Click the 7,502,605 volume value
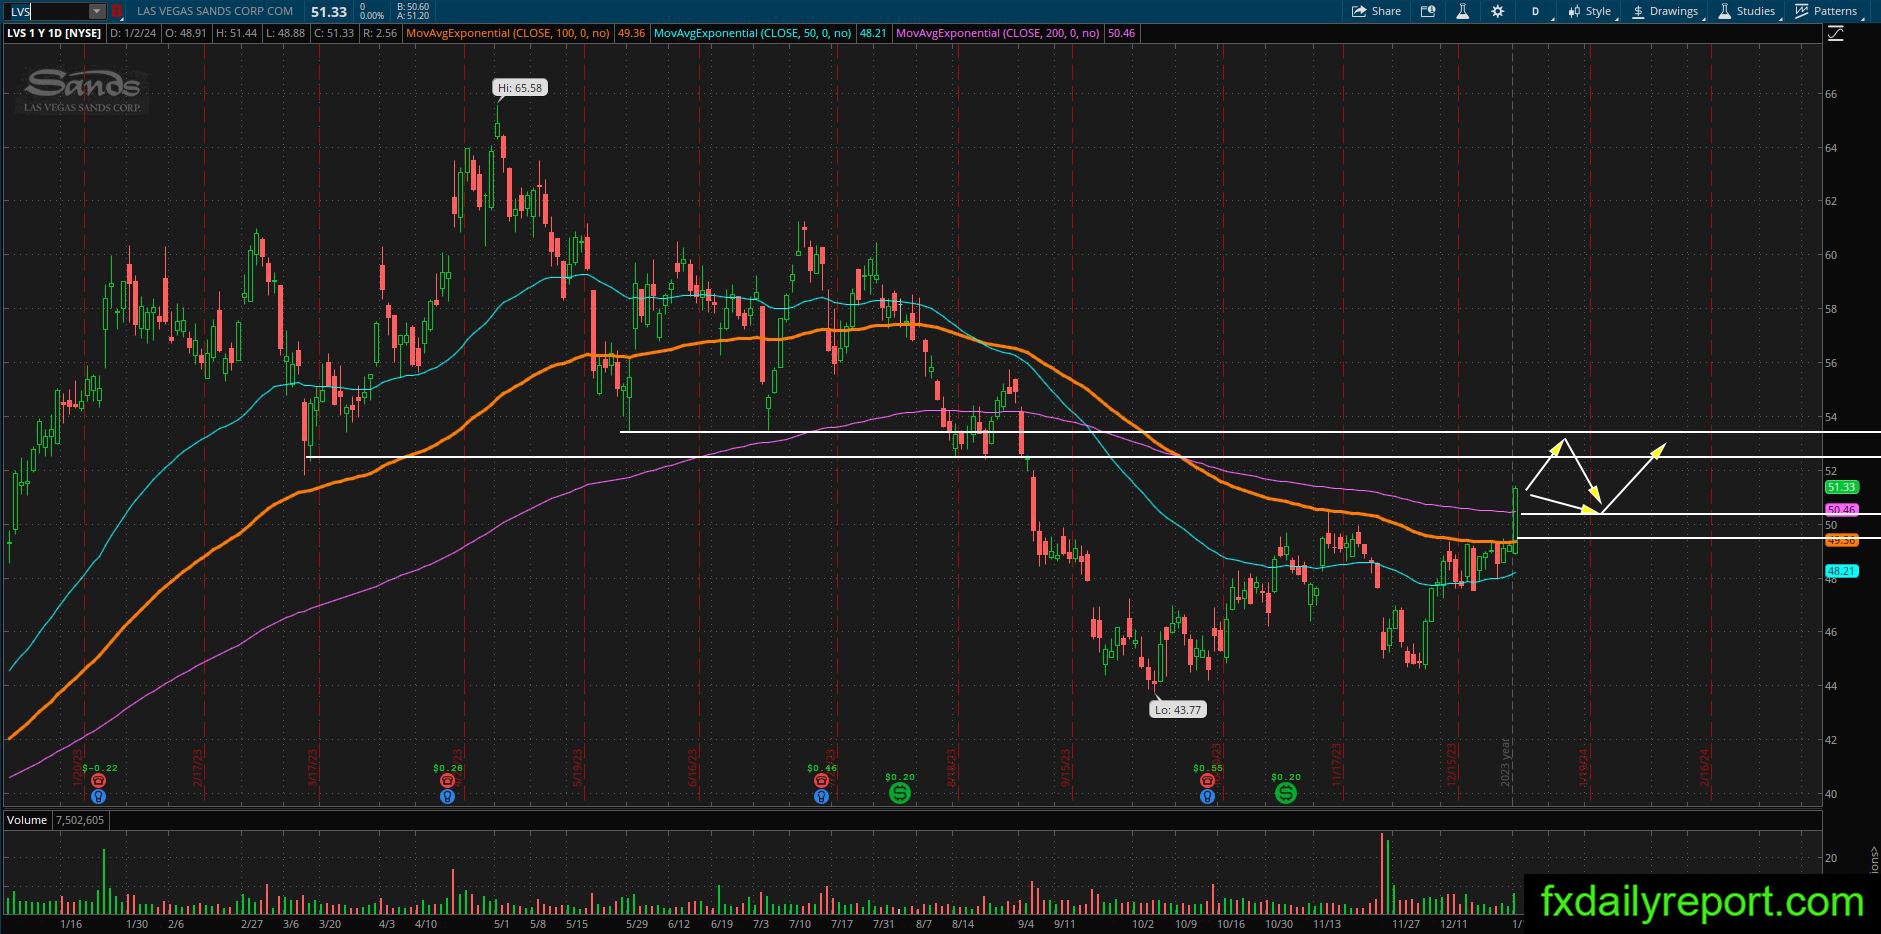This screenshot has width=1881, height=934. (79, 820)
